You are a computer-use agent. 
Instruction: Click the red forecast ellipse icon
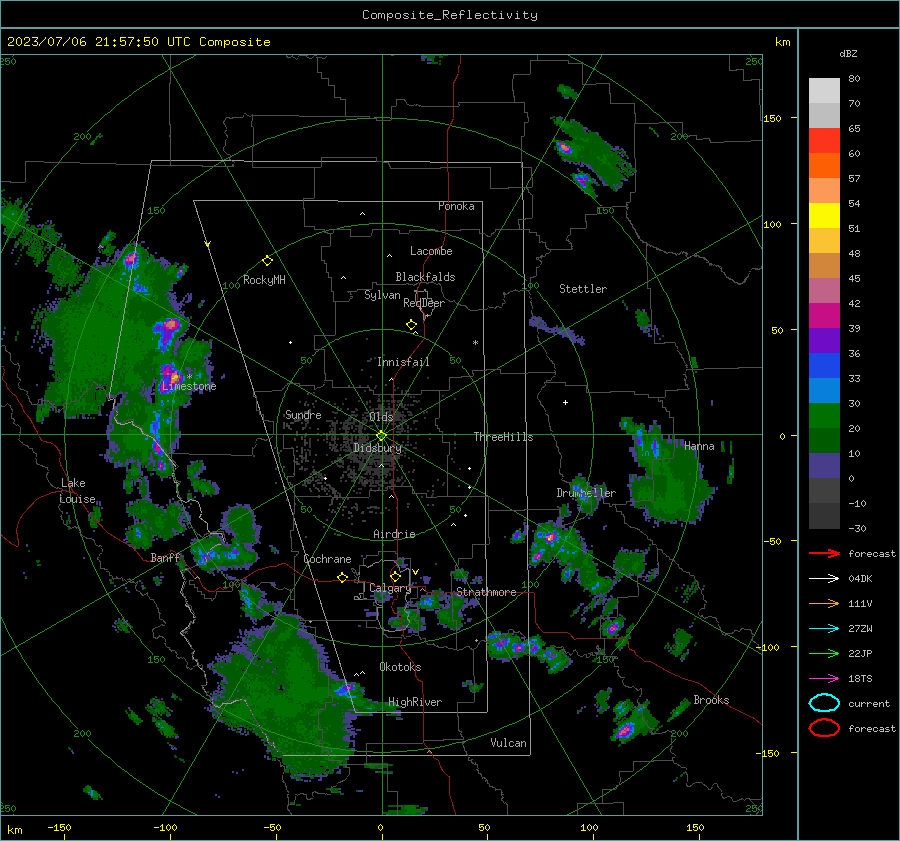tap(824, 728)
